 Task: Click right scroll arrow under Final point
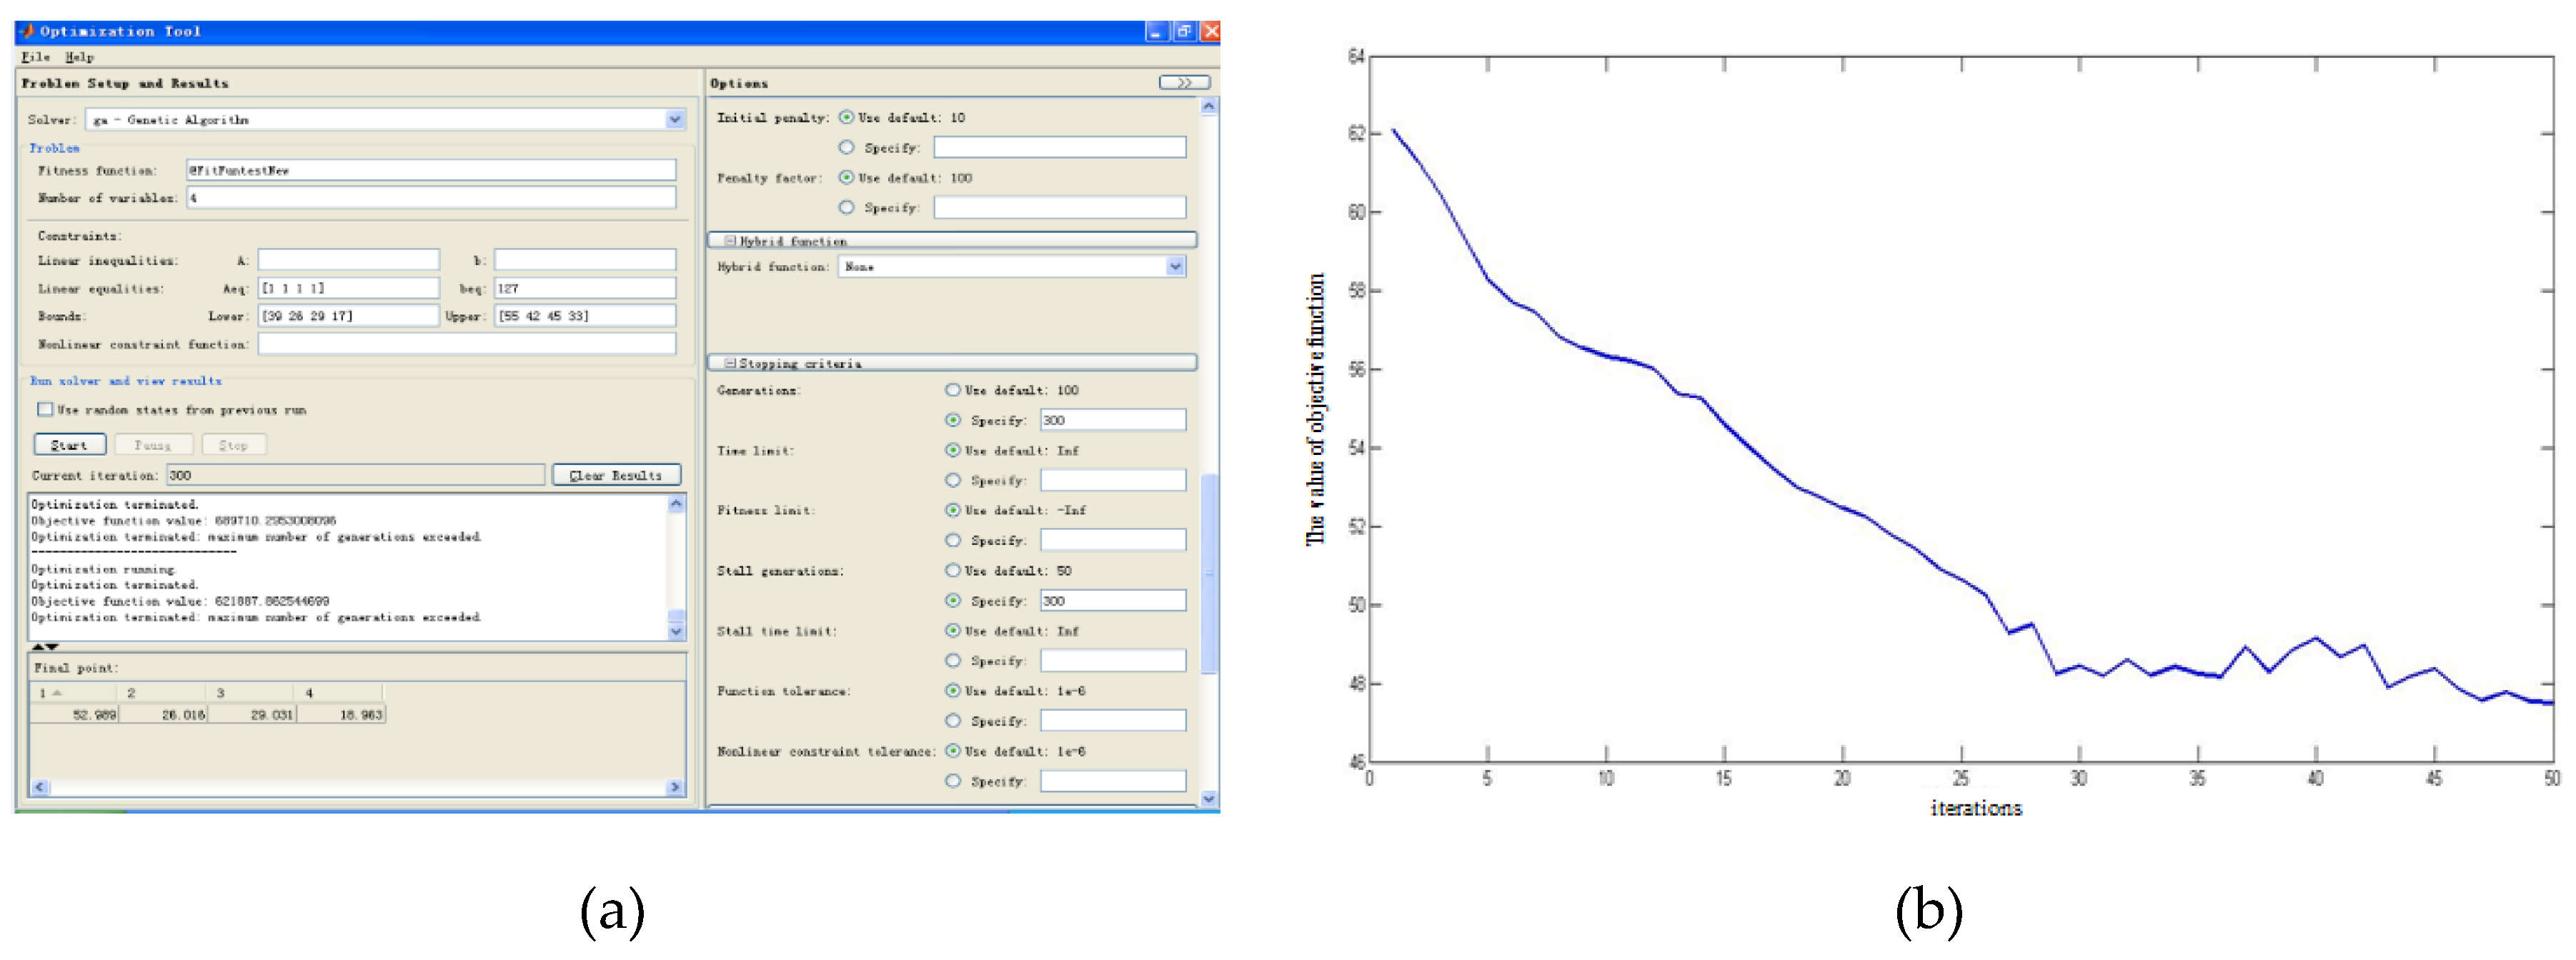tap(675, 787)
